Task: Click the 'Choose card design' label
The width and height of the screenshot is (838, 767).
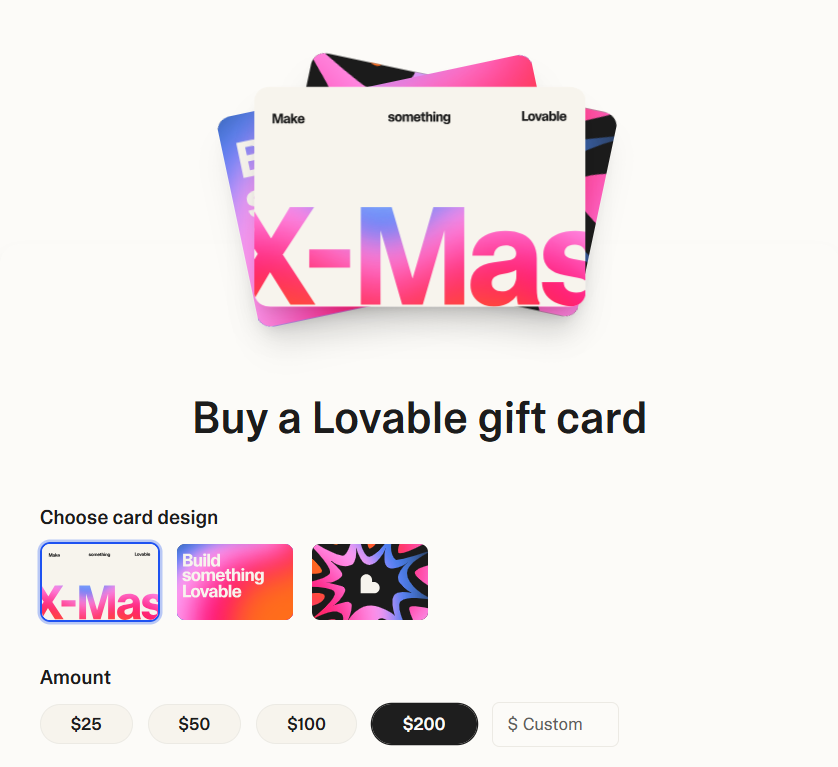Action: tap(129, 517)
